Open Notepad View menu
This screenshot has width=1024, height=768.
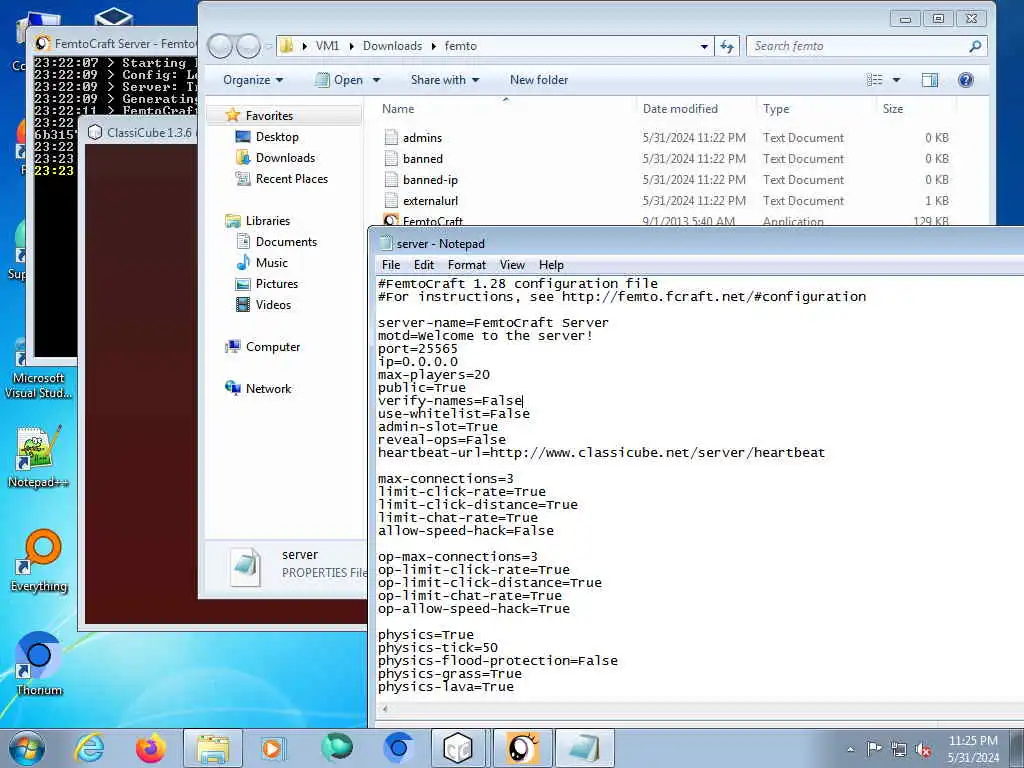(512, 264)
